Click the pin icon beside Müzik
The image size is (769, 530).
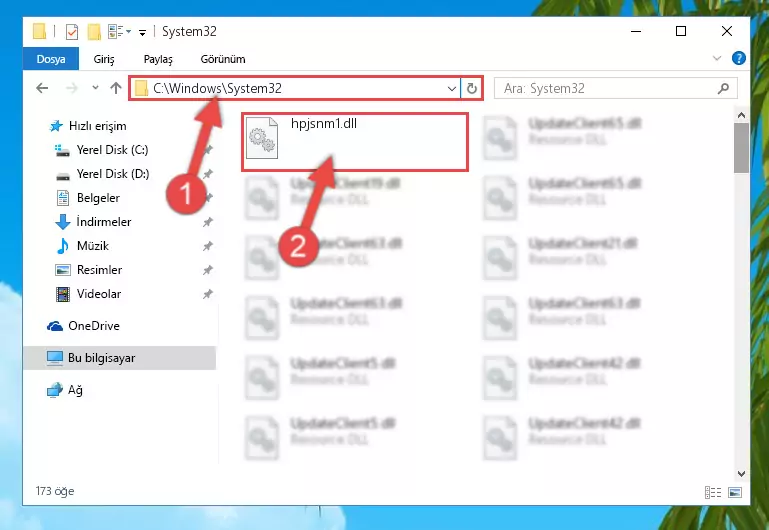point(208,246)
